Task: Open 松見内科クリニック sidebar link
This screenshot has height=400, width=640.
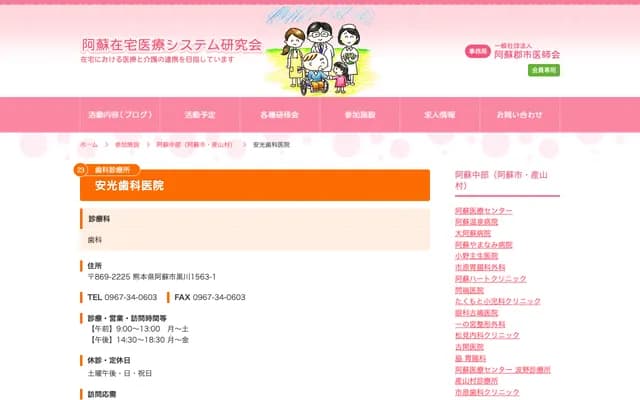Action: click(487, 335)
